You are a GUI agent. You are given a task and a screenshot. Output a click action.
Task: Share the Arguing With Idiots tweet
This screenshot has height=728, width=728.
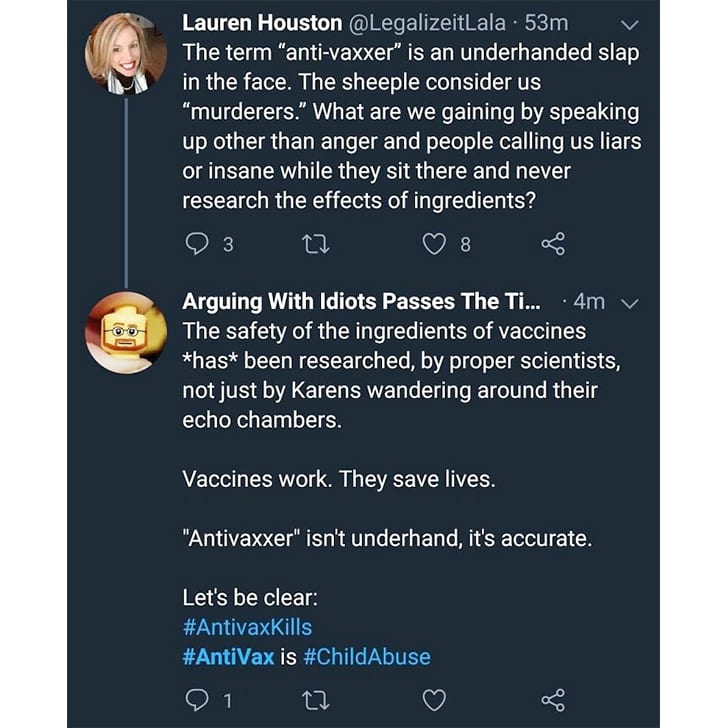point(553,700)
